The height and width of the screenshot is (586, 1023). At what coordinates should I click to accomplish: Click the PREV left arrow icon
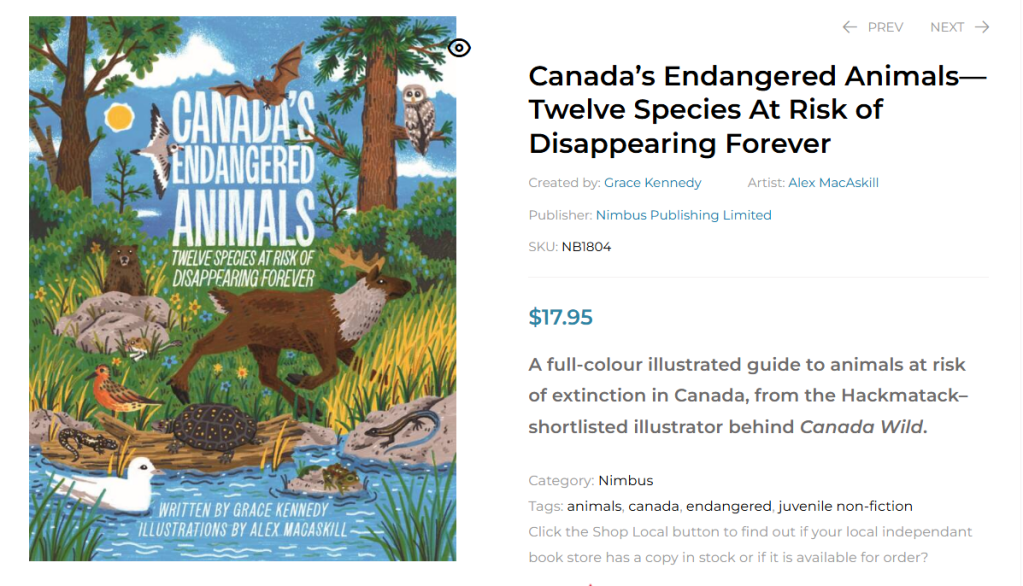click(x=850, y=27)
